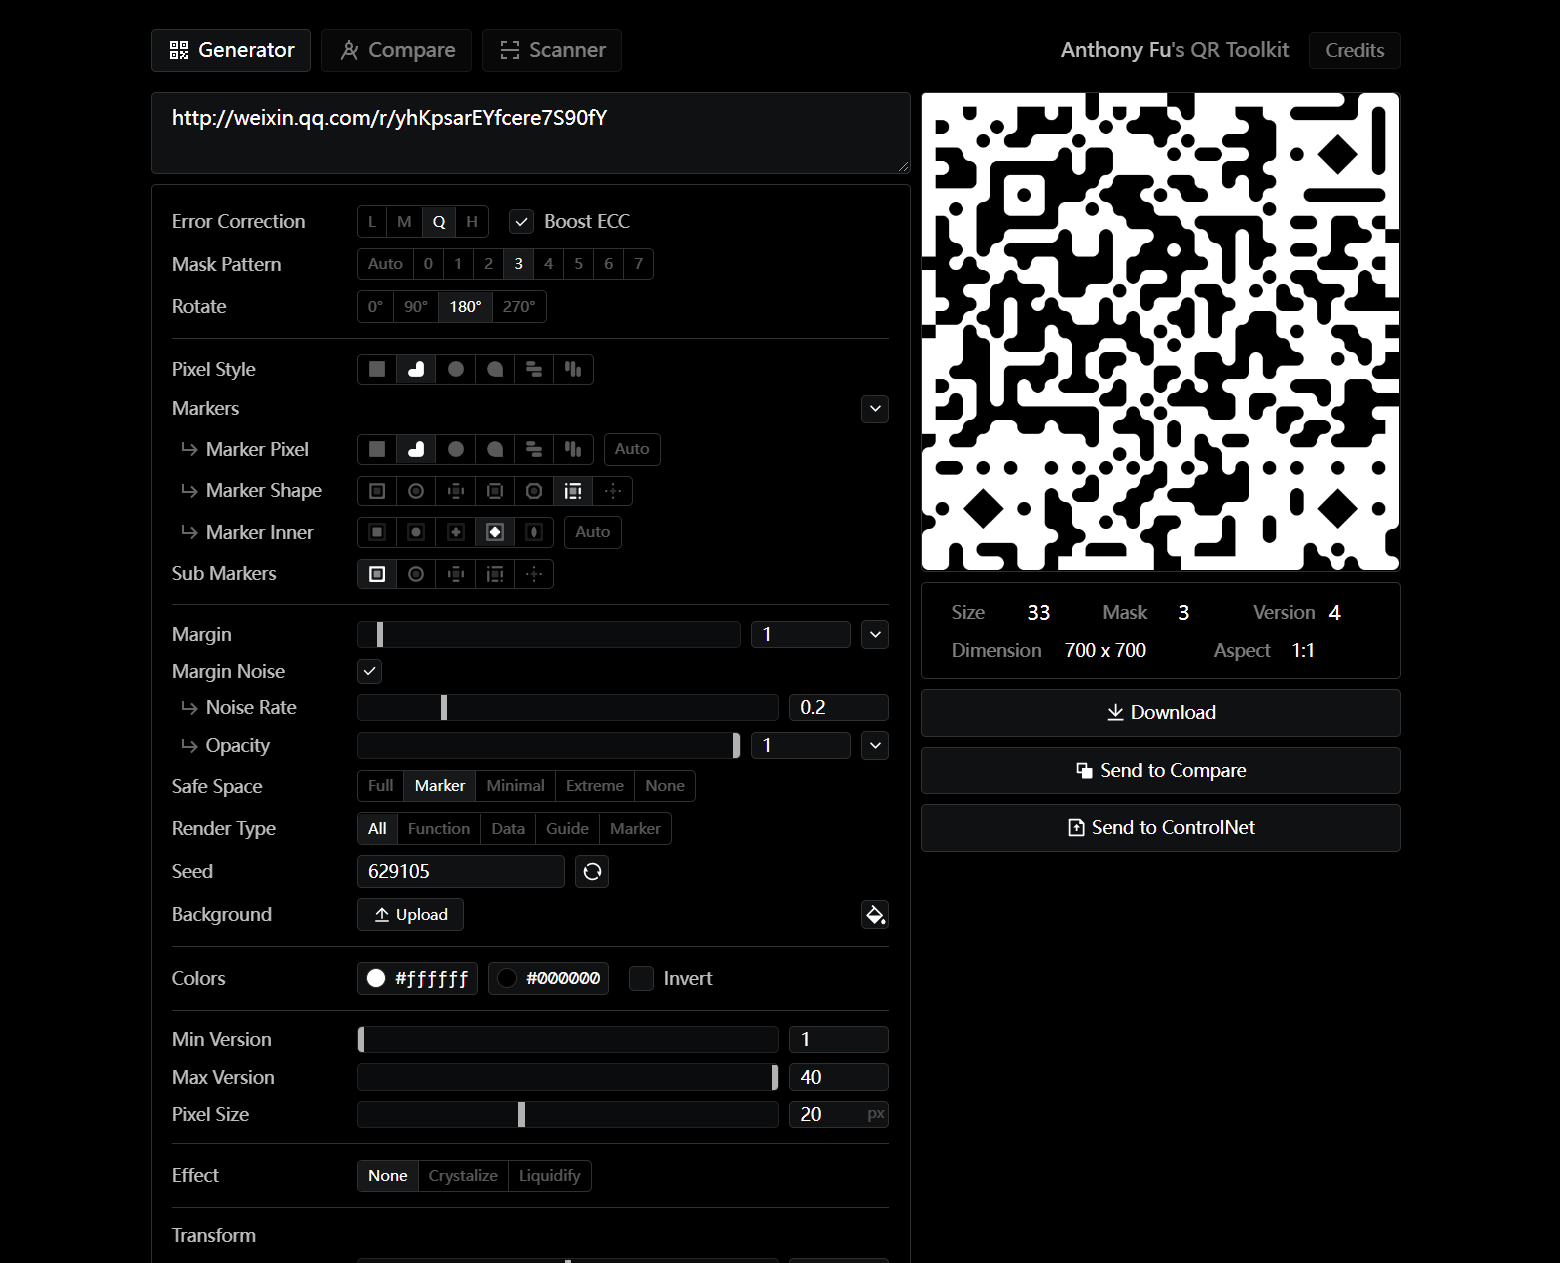Screen dimensions: 1560x1263
Task: Set Marker Inner to Auto
Action: (x=592, y=532)
